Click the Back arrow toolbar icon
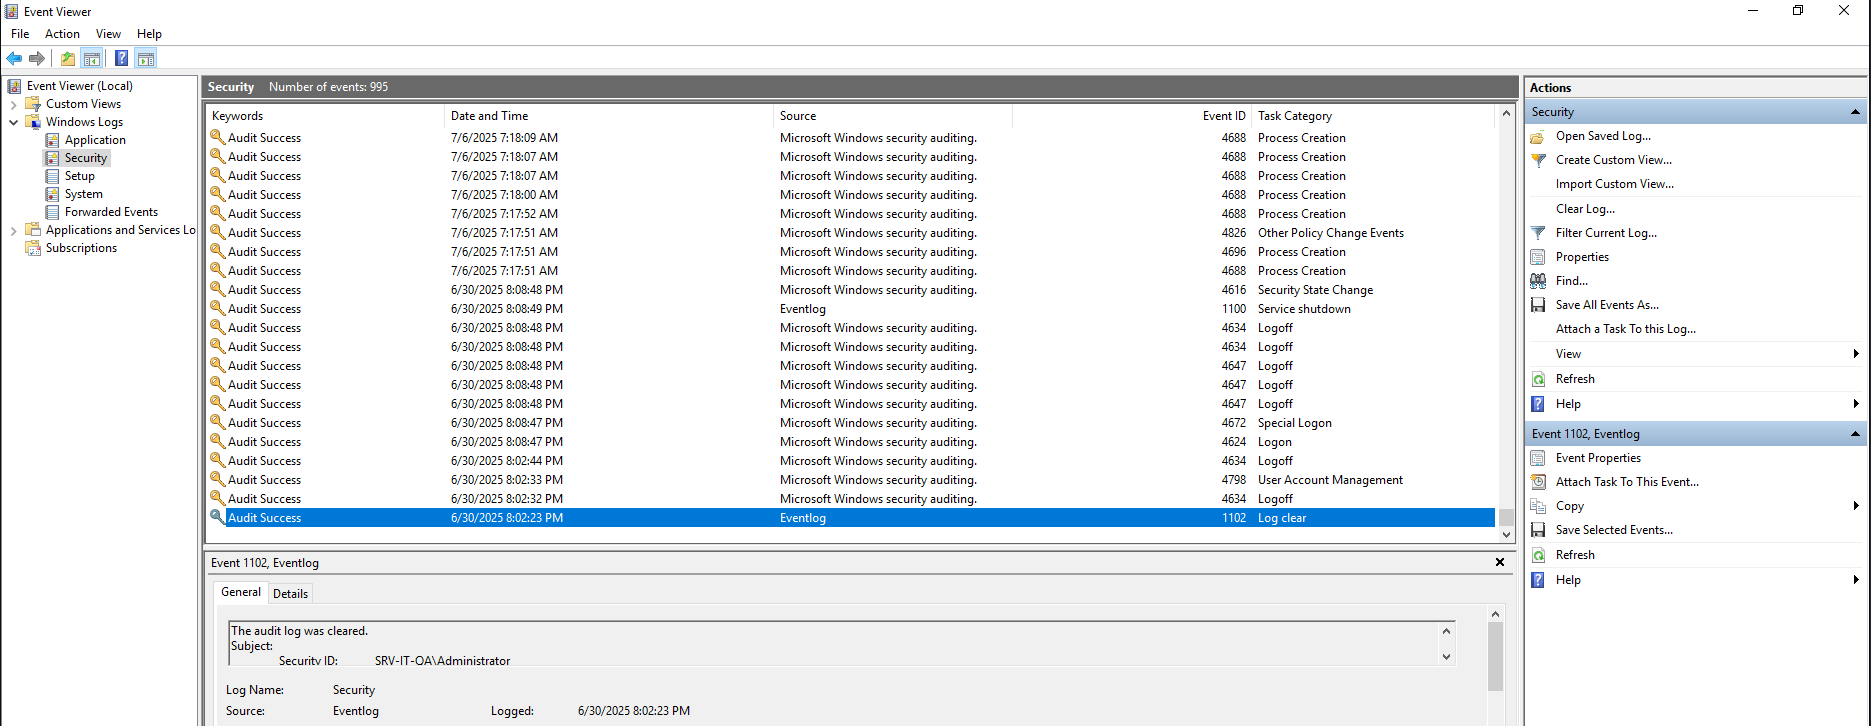 tap(14, 58)
